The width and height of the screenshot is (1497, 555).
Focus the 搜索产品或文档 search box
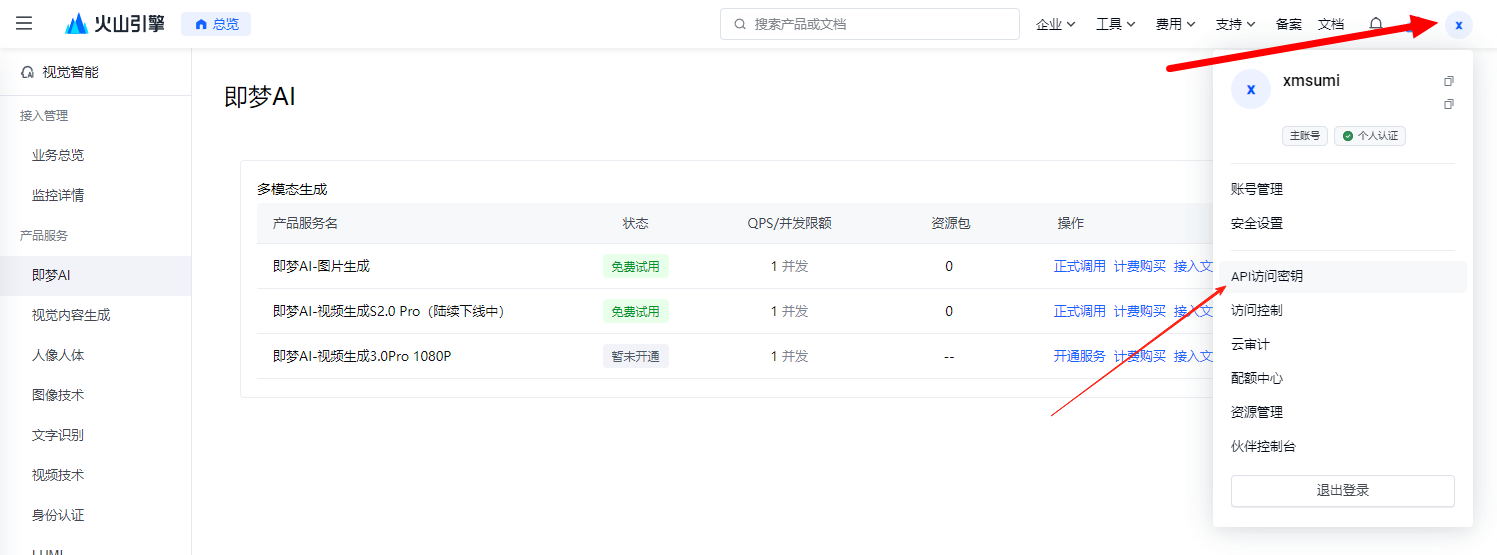(869, 24)
